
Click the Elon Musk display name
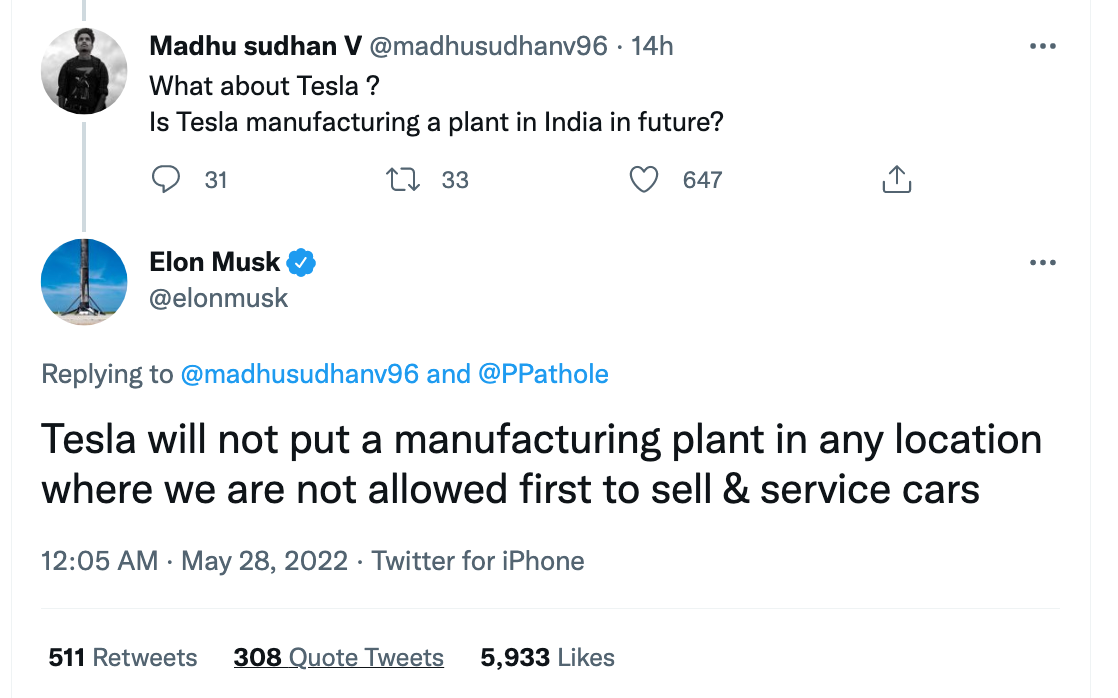pyautogui.click(x=215, y=263)
